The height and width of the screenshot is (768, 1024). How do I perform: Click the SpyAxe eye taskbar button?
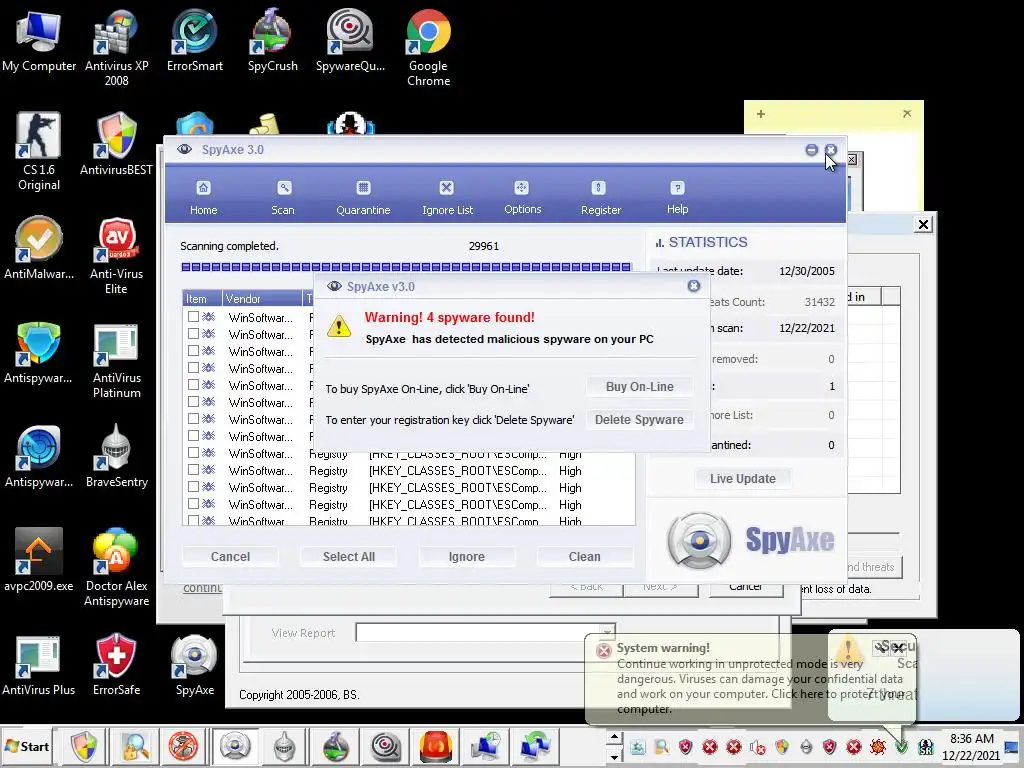tap(235, 746)
